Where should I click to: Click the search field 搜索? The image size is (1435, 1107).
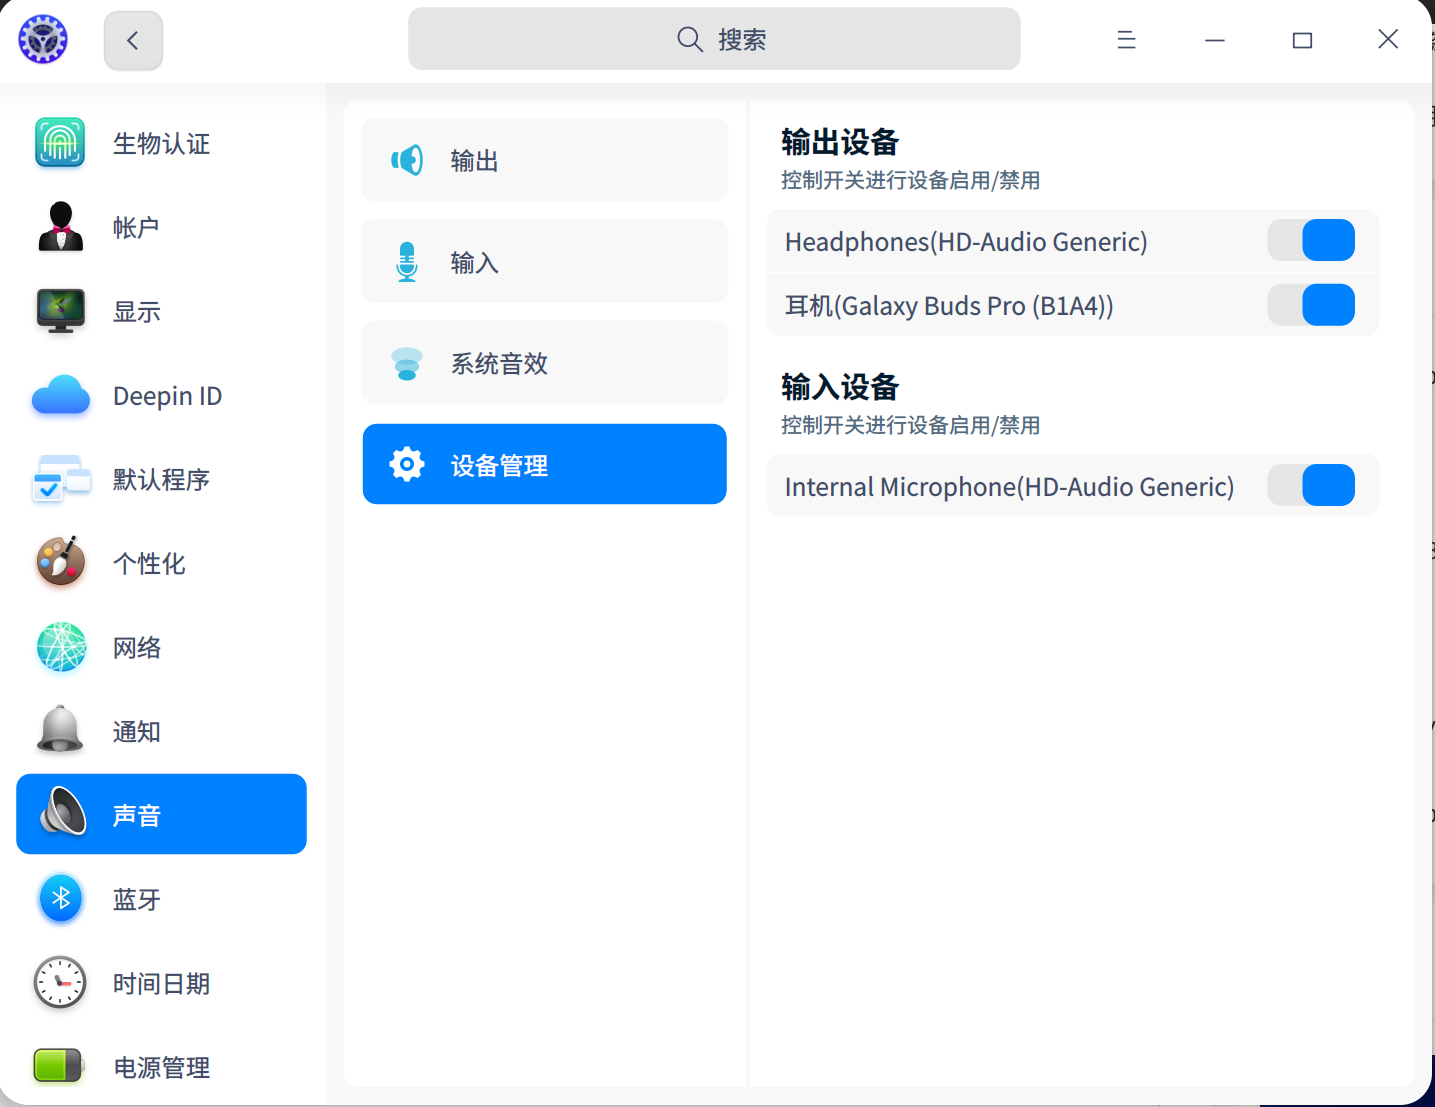point(714,39)
